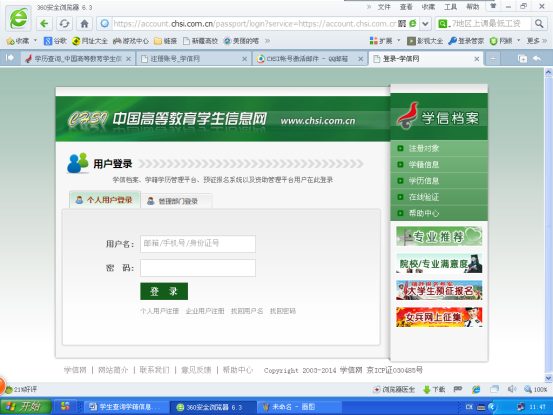Screen dimensions: 553x415
Task: Open the zoom level 100% control
Action: click(536, 389)
